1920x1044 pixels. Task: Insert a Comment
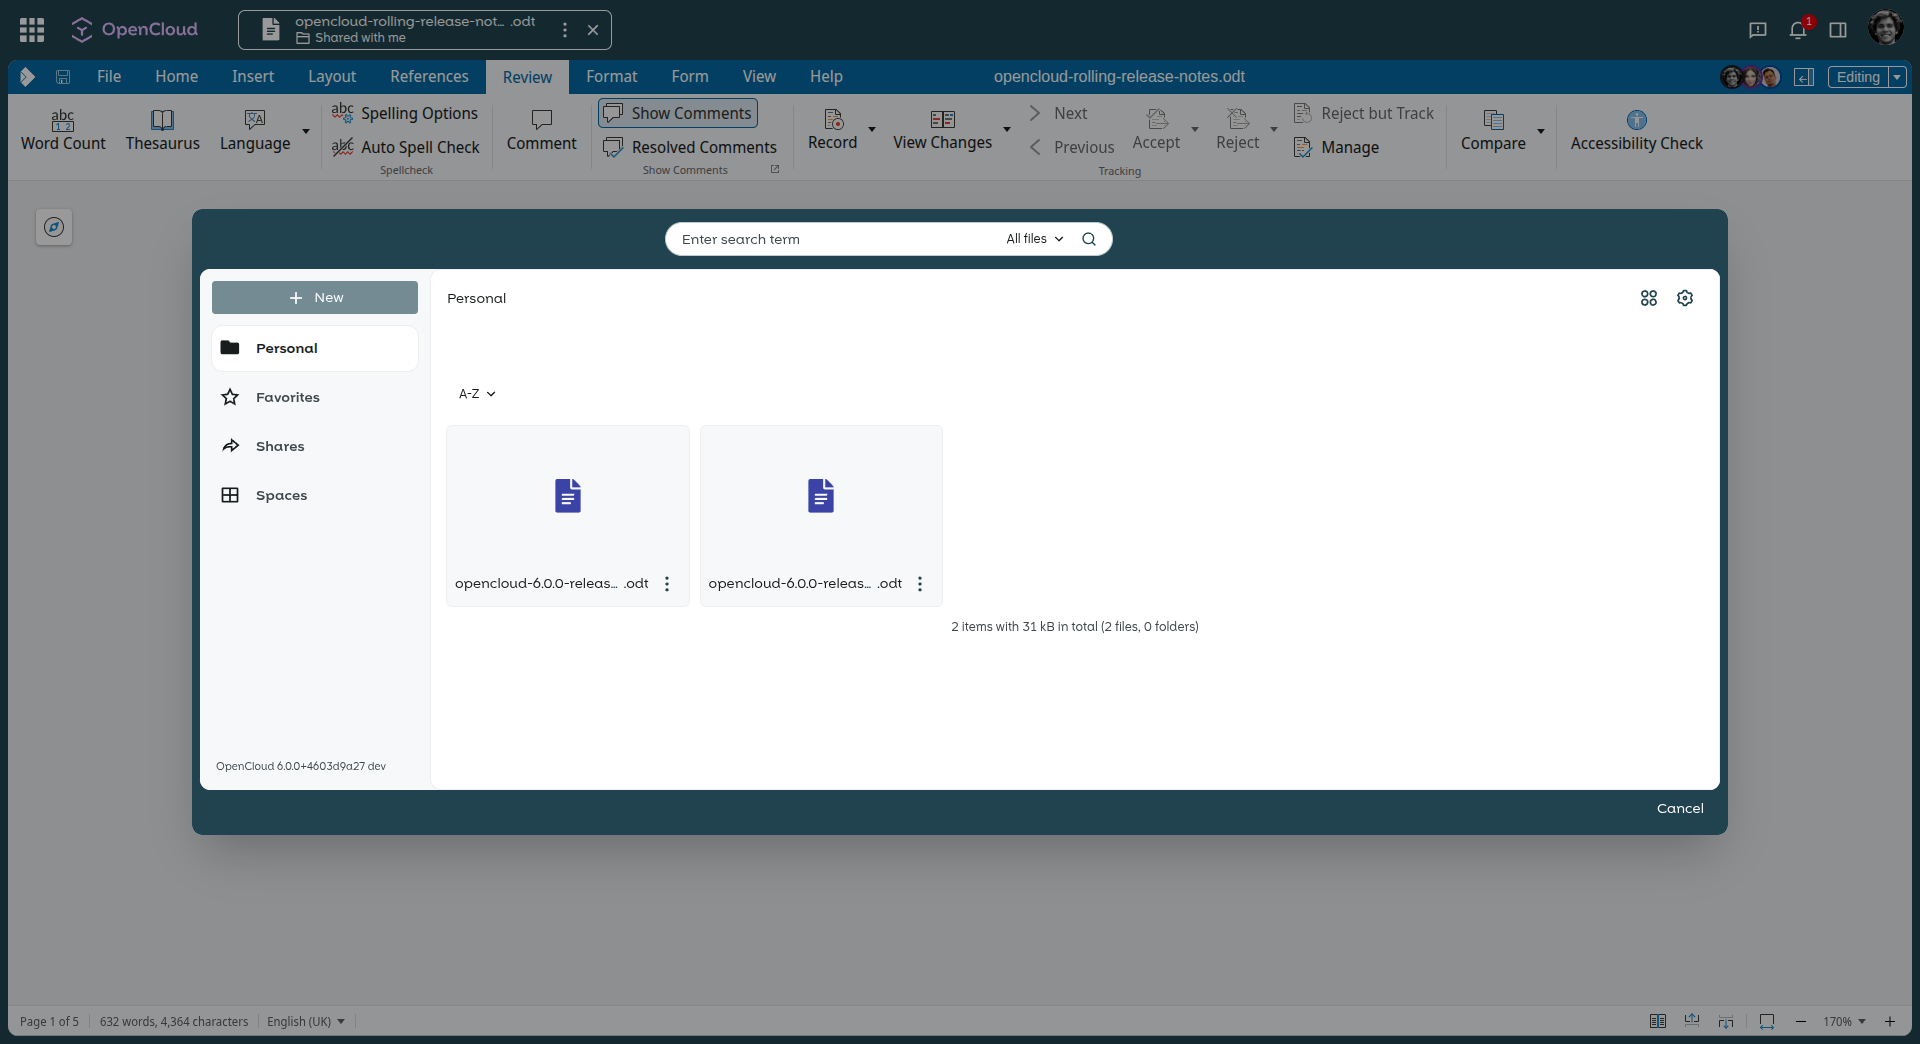[541, 128]
